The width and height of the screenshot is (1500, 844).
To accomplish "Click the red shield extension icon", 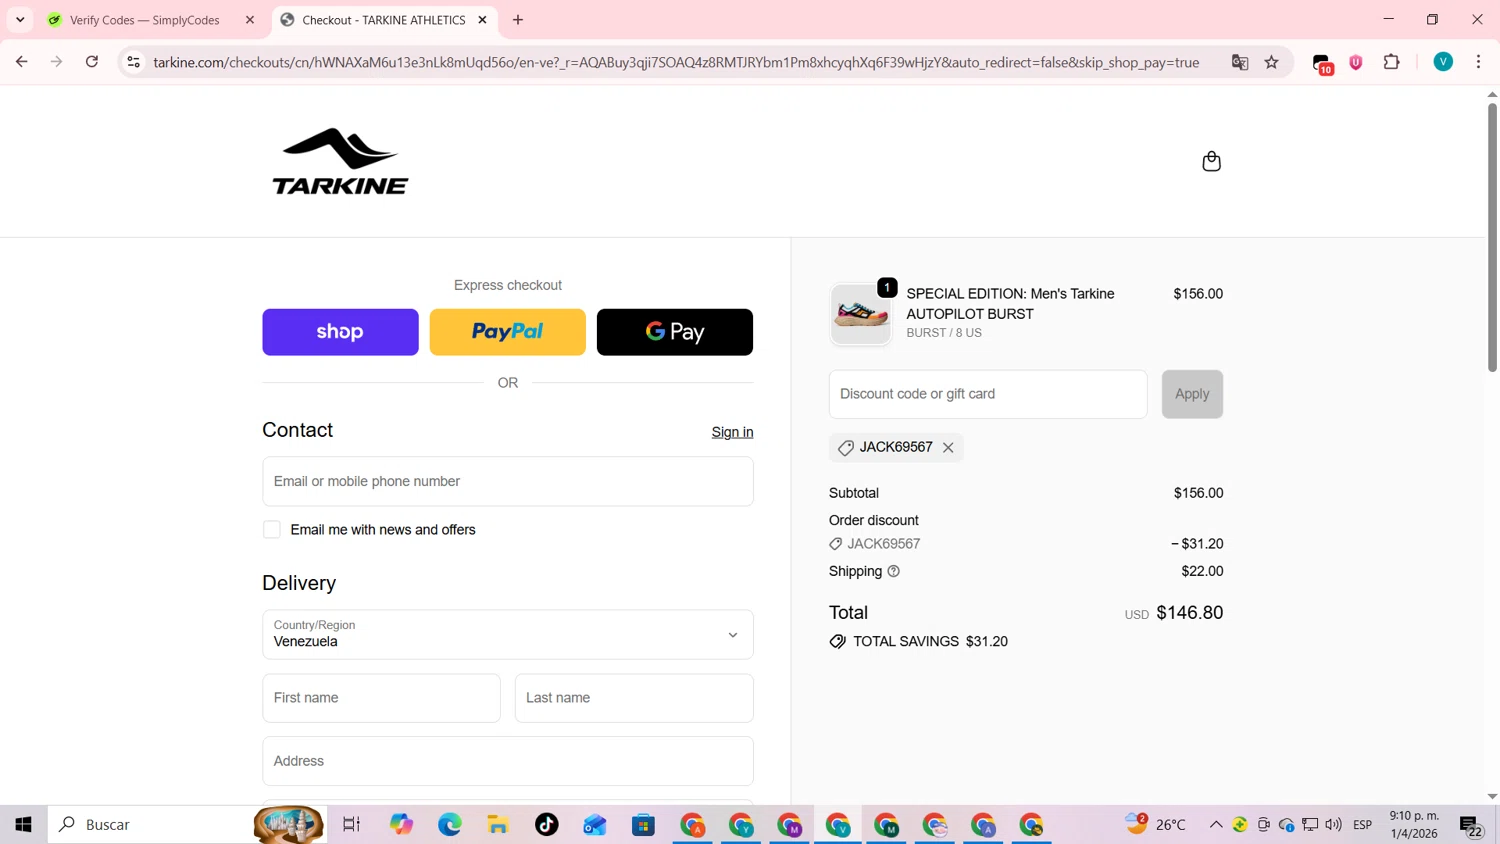I will click(x=1356, y=62).
